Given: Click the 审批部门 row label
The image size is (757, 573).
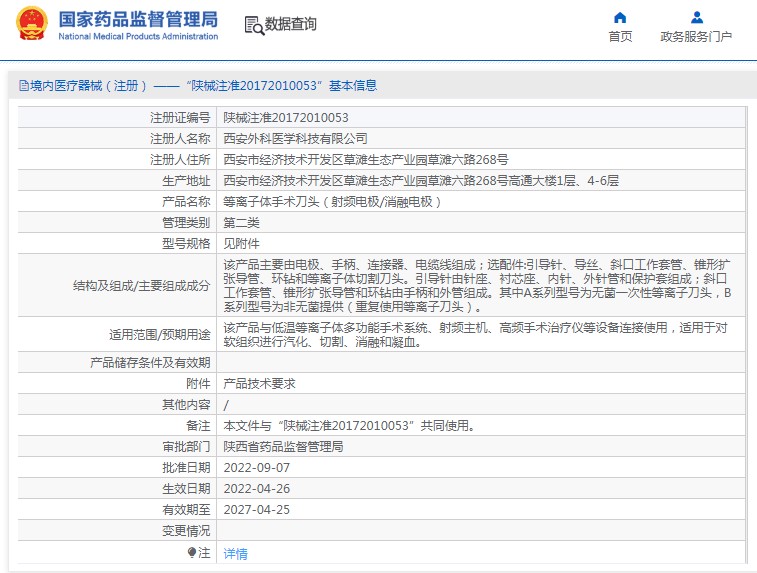Looking at the screenshot, I should [x=186, y=447].
